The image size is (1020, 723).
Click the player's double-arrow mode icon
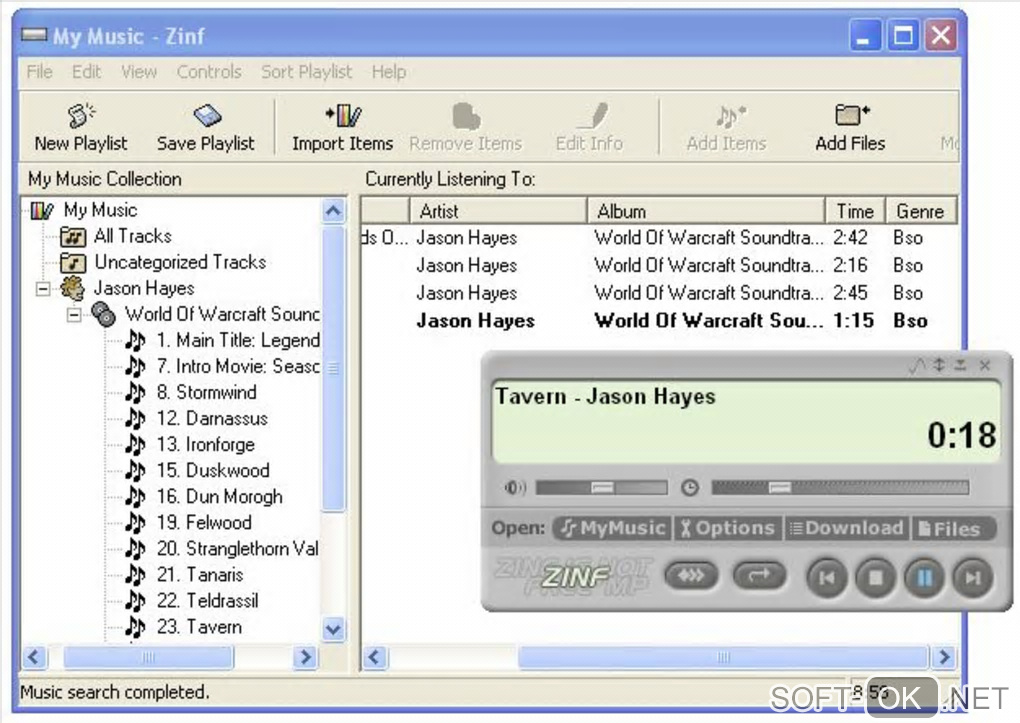[939, 365]
